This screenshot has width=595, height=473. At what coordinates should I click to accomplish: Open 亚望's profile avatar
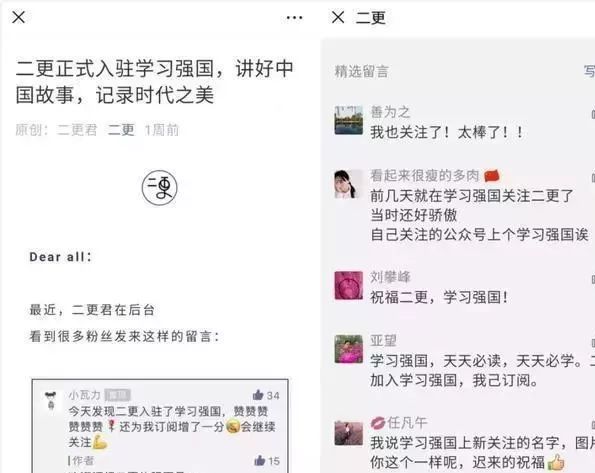coord(348,349)
